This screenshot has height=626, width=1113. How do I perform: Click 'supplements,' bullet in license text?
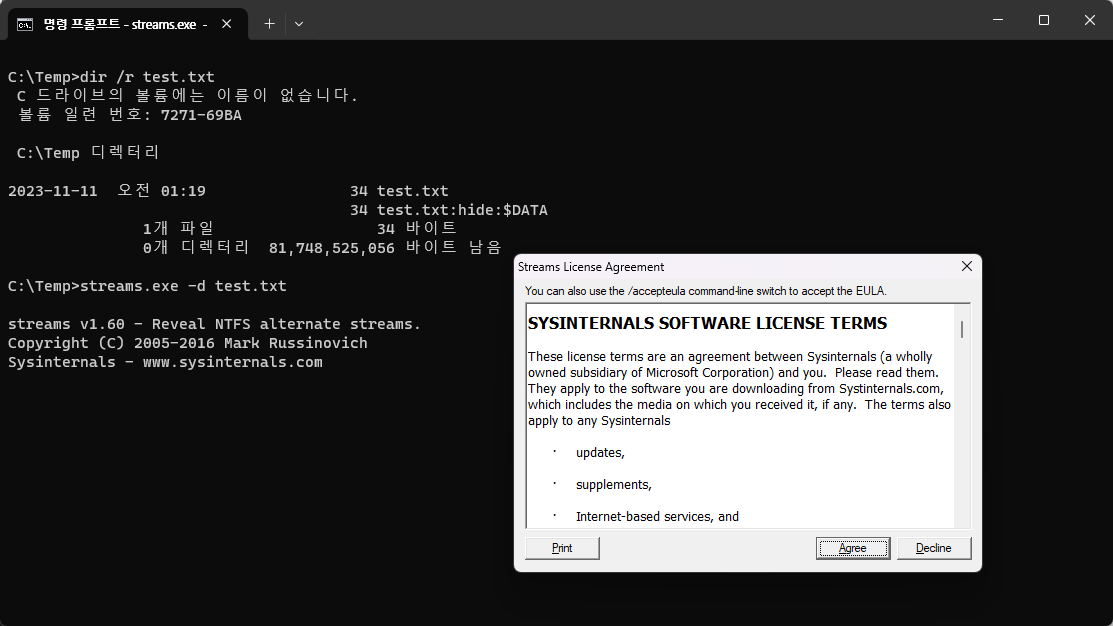click(x=613, y=485)
